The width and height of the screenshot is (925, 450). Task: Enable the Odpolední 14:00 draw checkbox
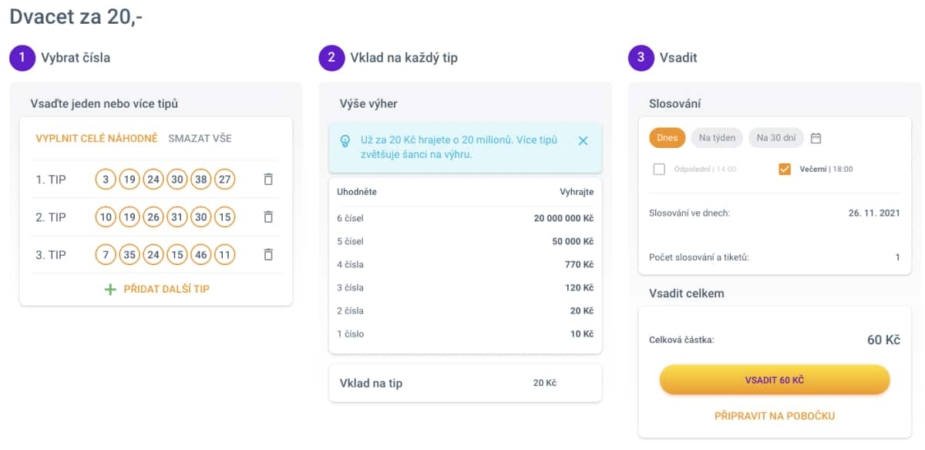pyautogui.click(x=660, y=169)
